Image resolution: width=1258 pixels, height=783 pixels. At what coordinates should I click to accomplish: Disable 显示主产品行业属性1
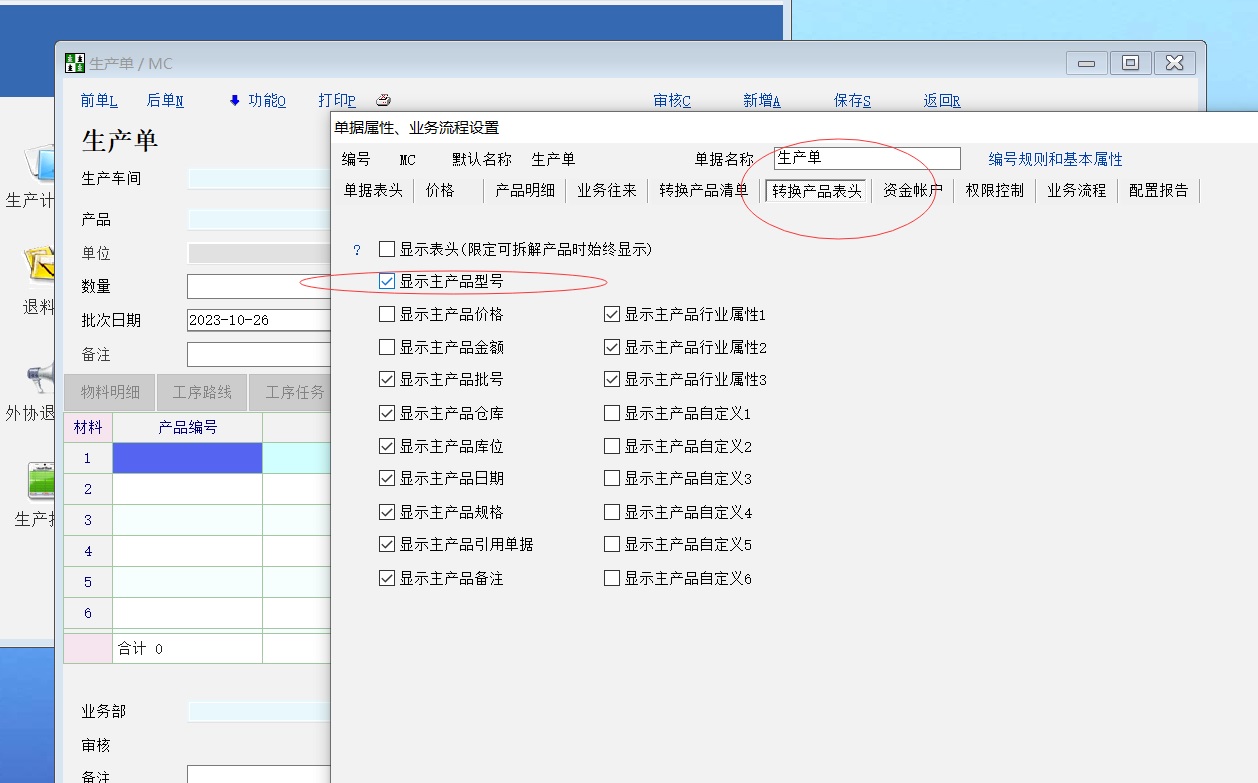pos(612,315)
